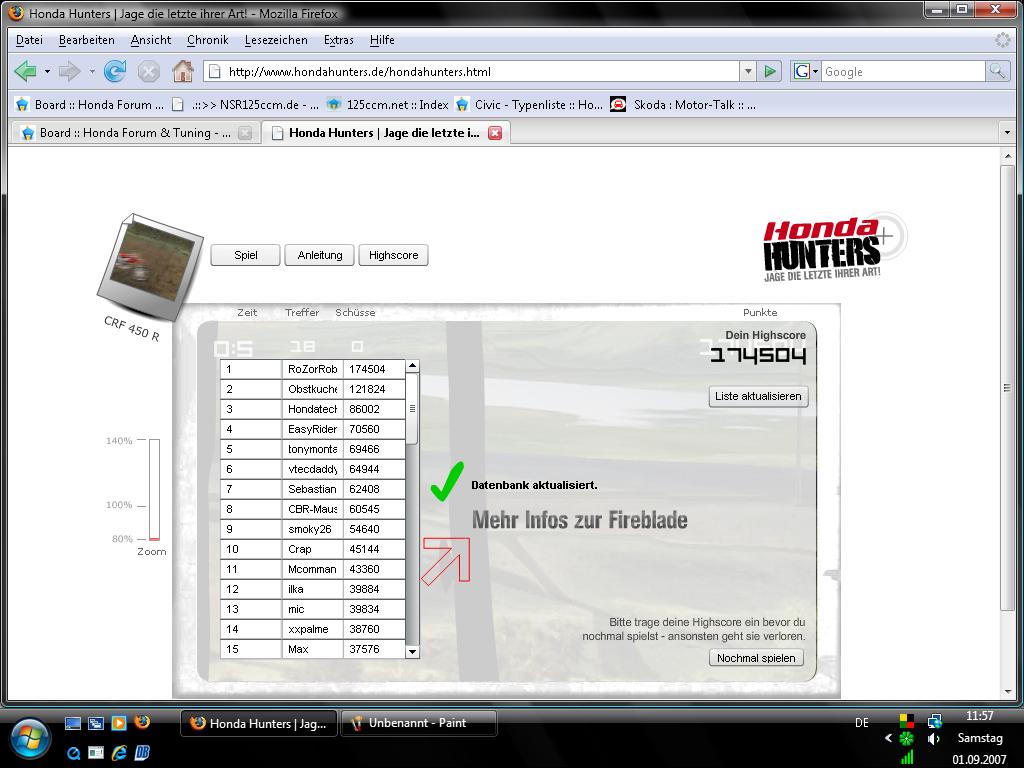Click the Forward arrow in Firefox toolbar
Viewport: 1024px width, 768px height.
pyautogui.click(x=69, y=71)
